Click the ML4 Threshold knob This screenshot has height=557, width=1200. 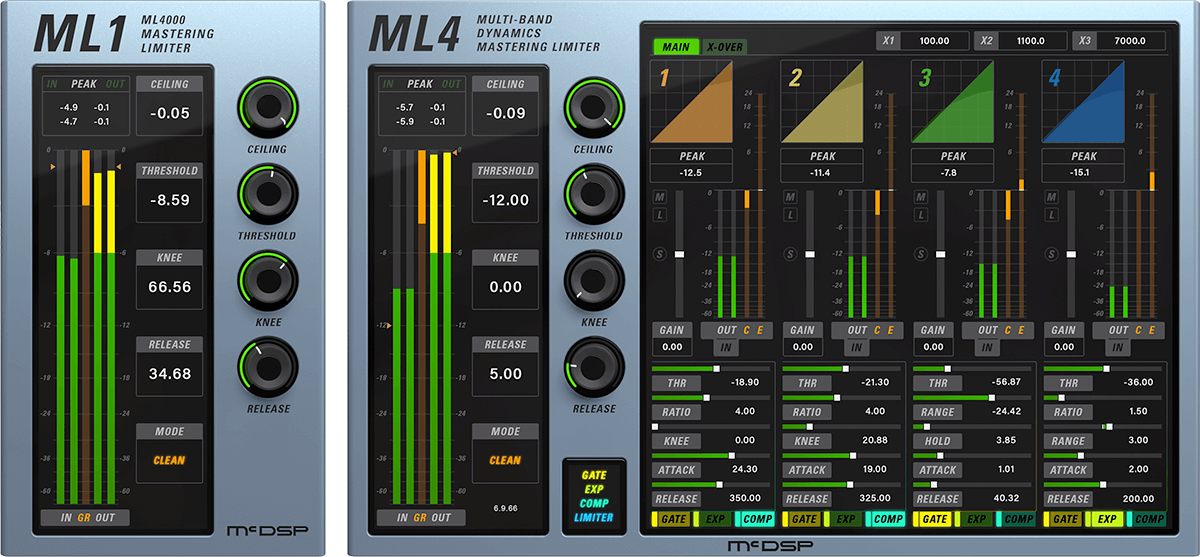click(594, 195)
